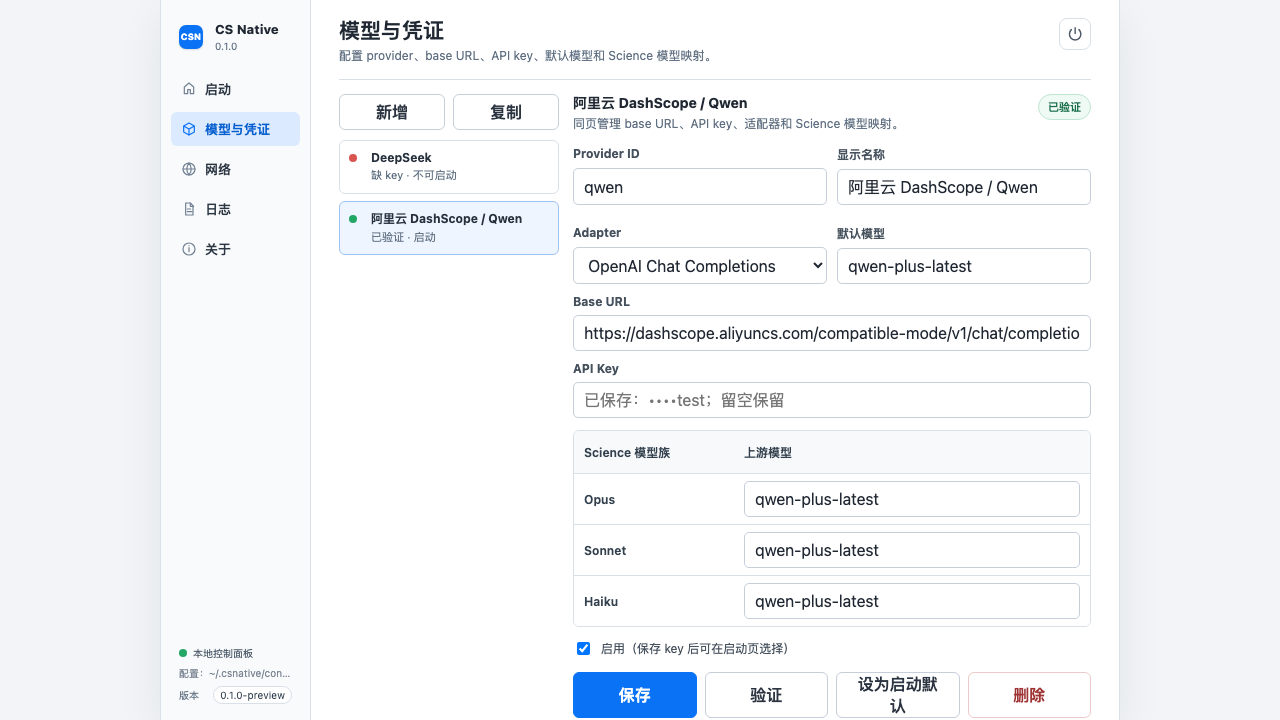The height and width of the screenshot is (720, 1280).
Task: Open the 启动 page
Action: coord(235,89)
